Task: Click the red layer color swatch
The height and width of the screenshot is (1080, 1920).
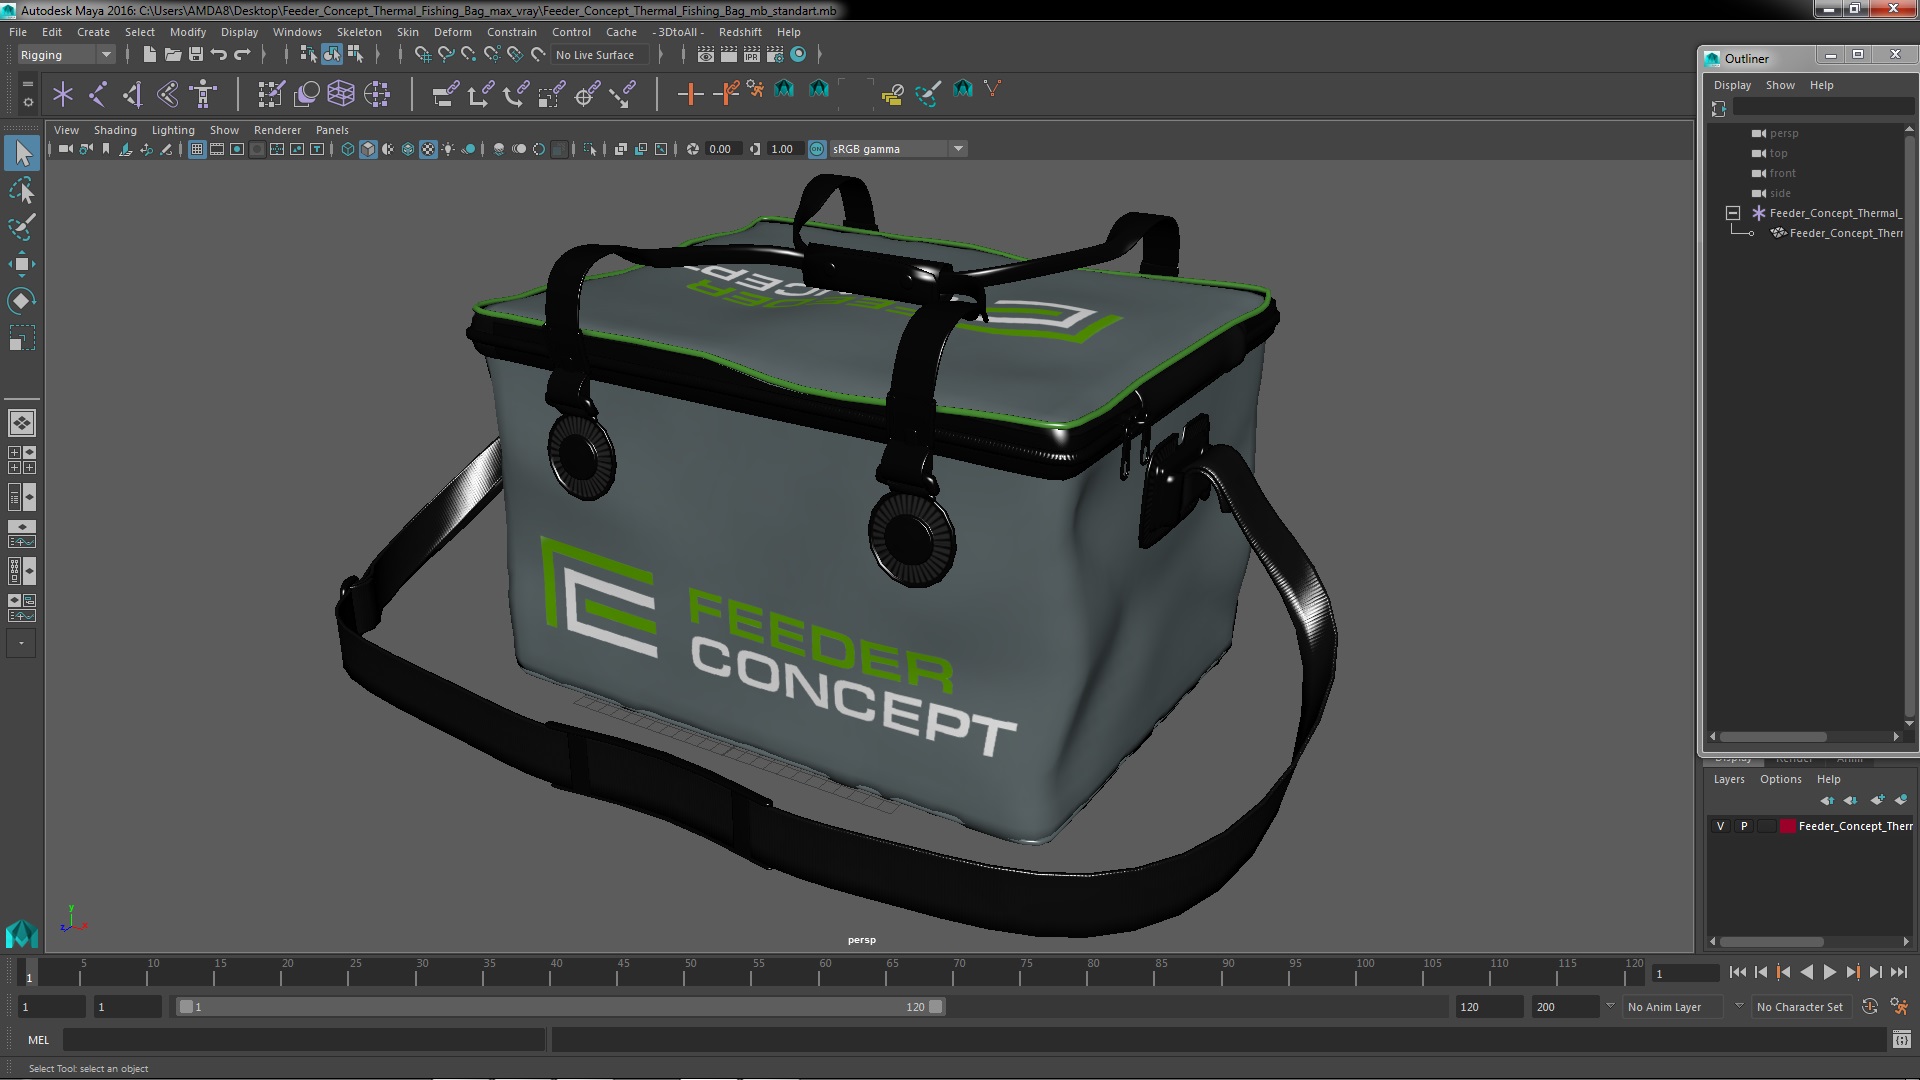Action: click(1788, 826)
